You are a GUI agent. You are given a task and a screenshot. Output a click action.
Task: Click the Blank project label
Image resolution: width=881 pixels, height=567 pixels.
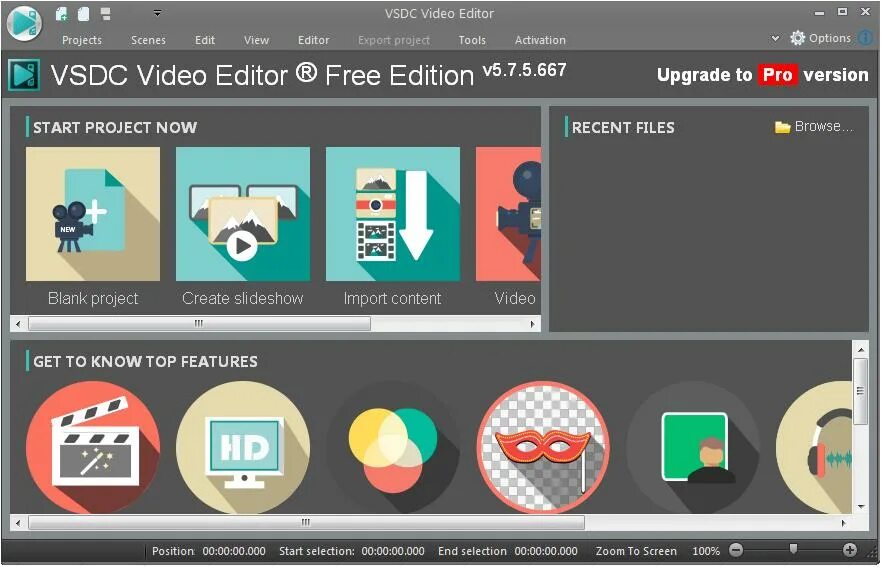[x=93, y=298]
